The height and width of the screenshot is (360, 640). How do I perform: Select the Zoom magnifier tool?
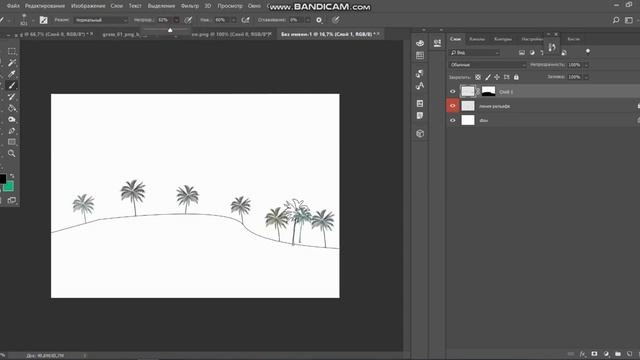(x=12, y=153)
